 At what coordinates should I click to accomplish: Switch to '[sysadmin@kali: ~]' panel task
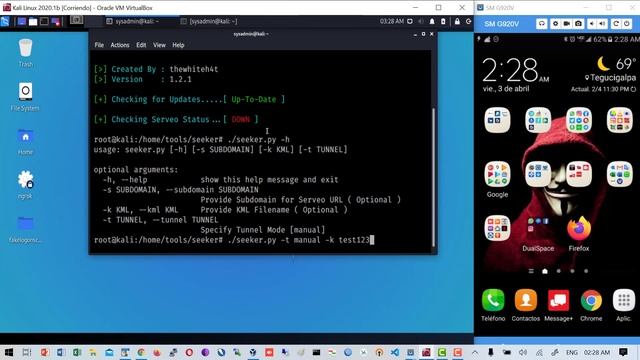coord(209,21)
